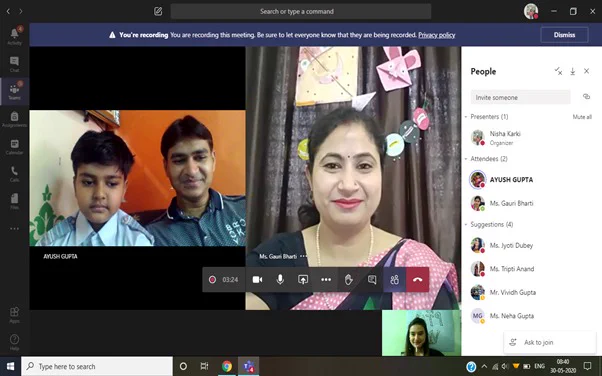Mute all participants

582,117
